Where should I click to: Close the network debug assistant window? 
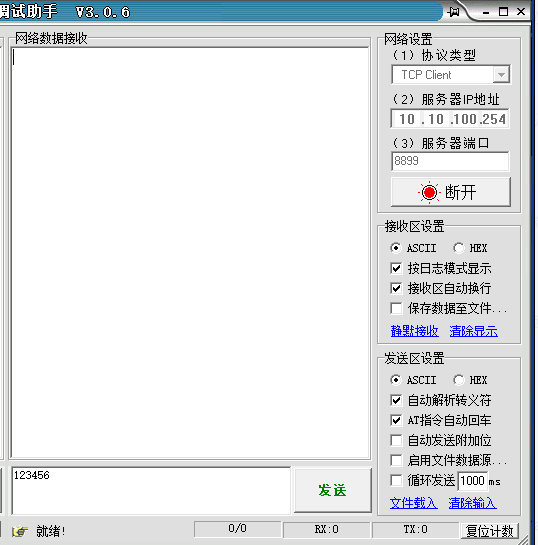point(521,12)
